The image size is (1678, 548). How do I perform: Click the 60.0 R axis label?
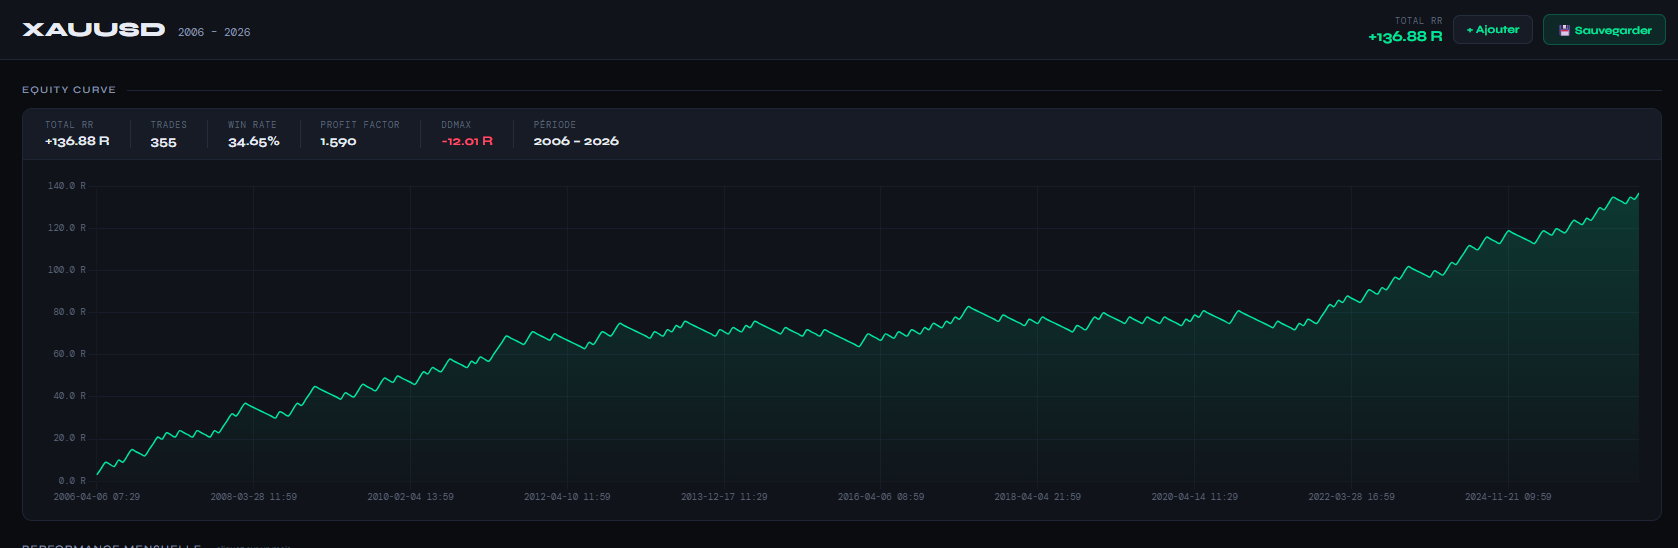(x=69, y=354)
